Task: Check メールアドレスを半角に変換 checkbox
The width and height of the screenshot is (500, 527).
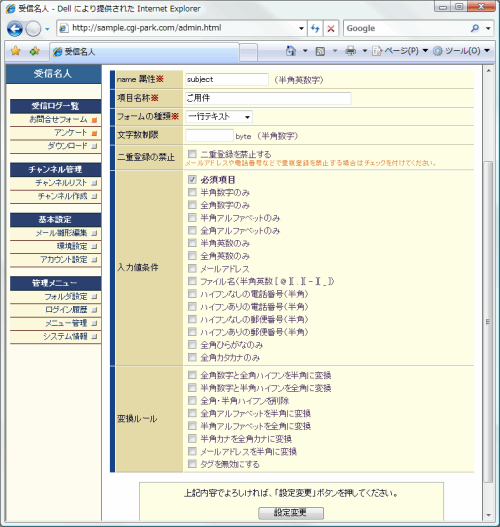Action: pyautogui.click(x=192, y=451)
